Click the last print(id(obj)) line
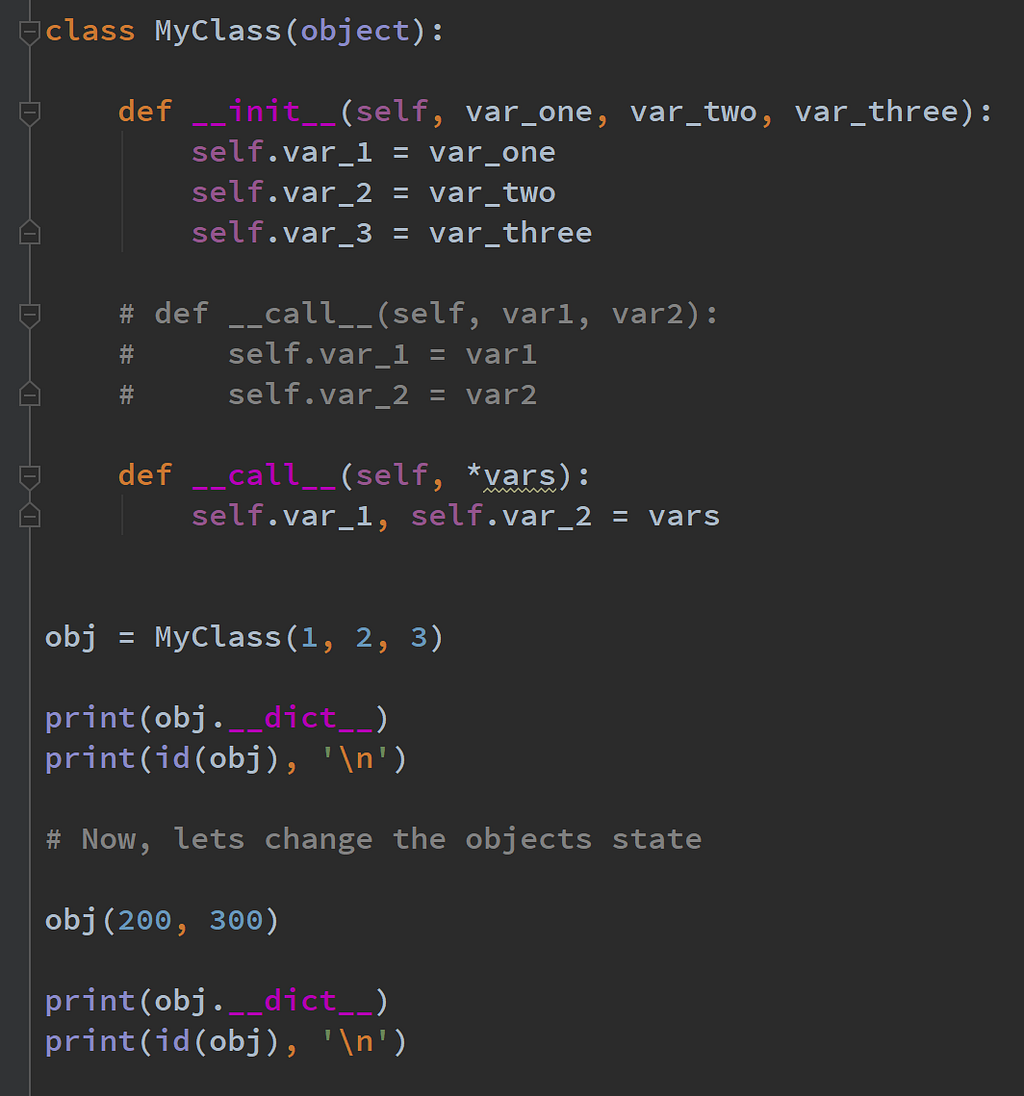Viewport: 1024px width, 1096px height. [226, 1041]
